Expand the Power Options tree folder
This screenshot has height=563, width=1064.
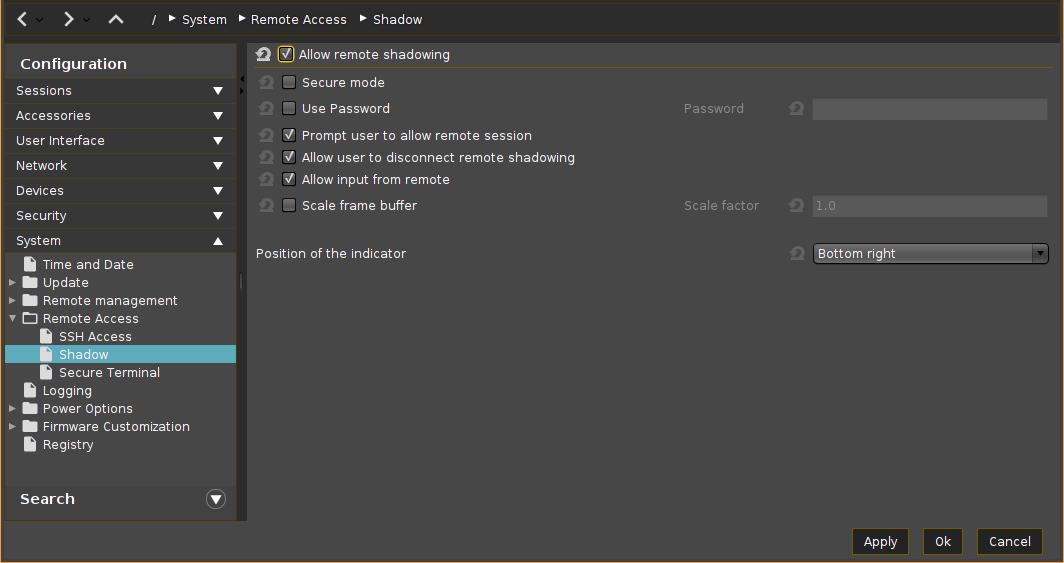point(12,409)
